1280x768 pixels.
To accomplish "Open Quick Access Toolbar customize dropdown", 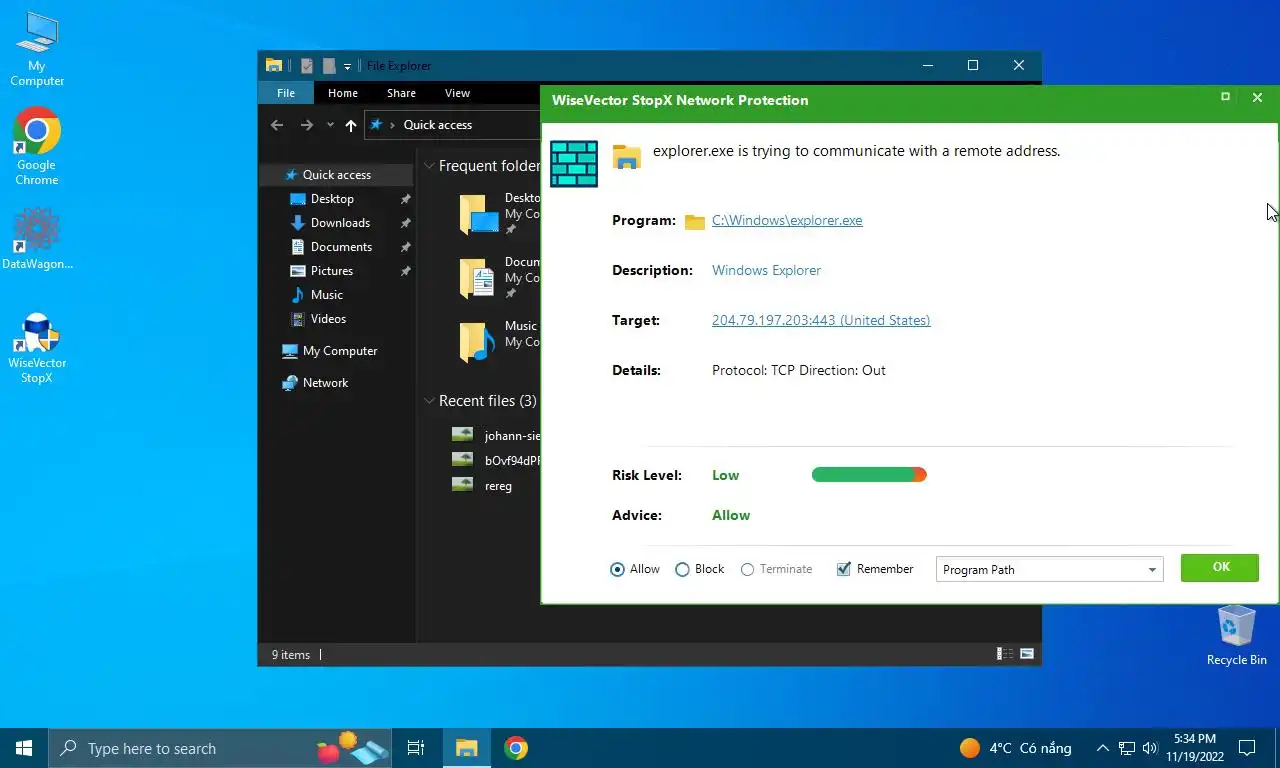I will coord(347,66).
